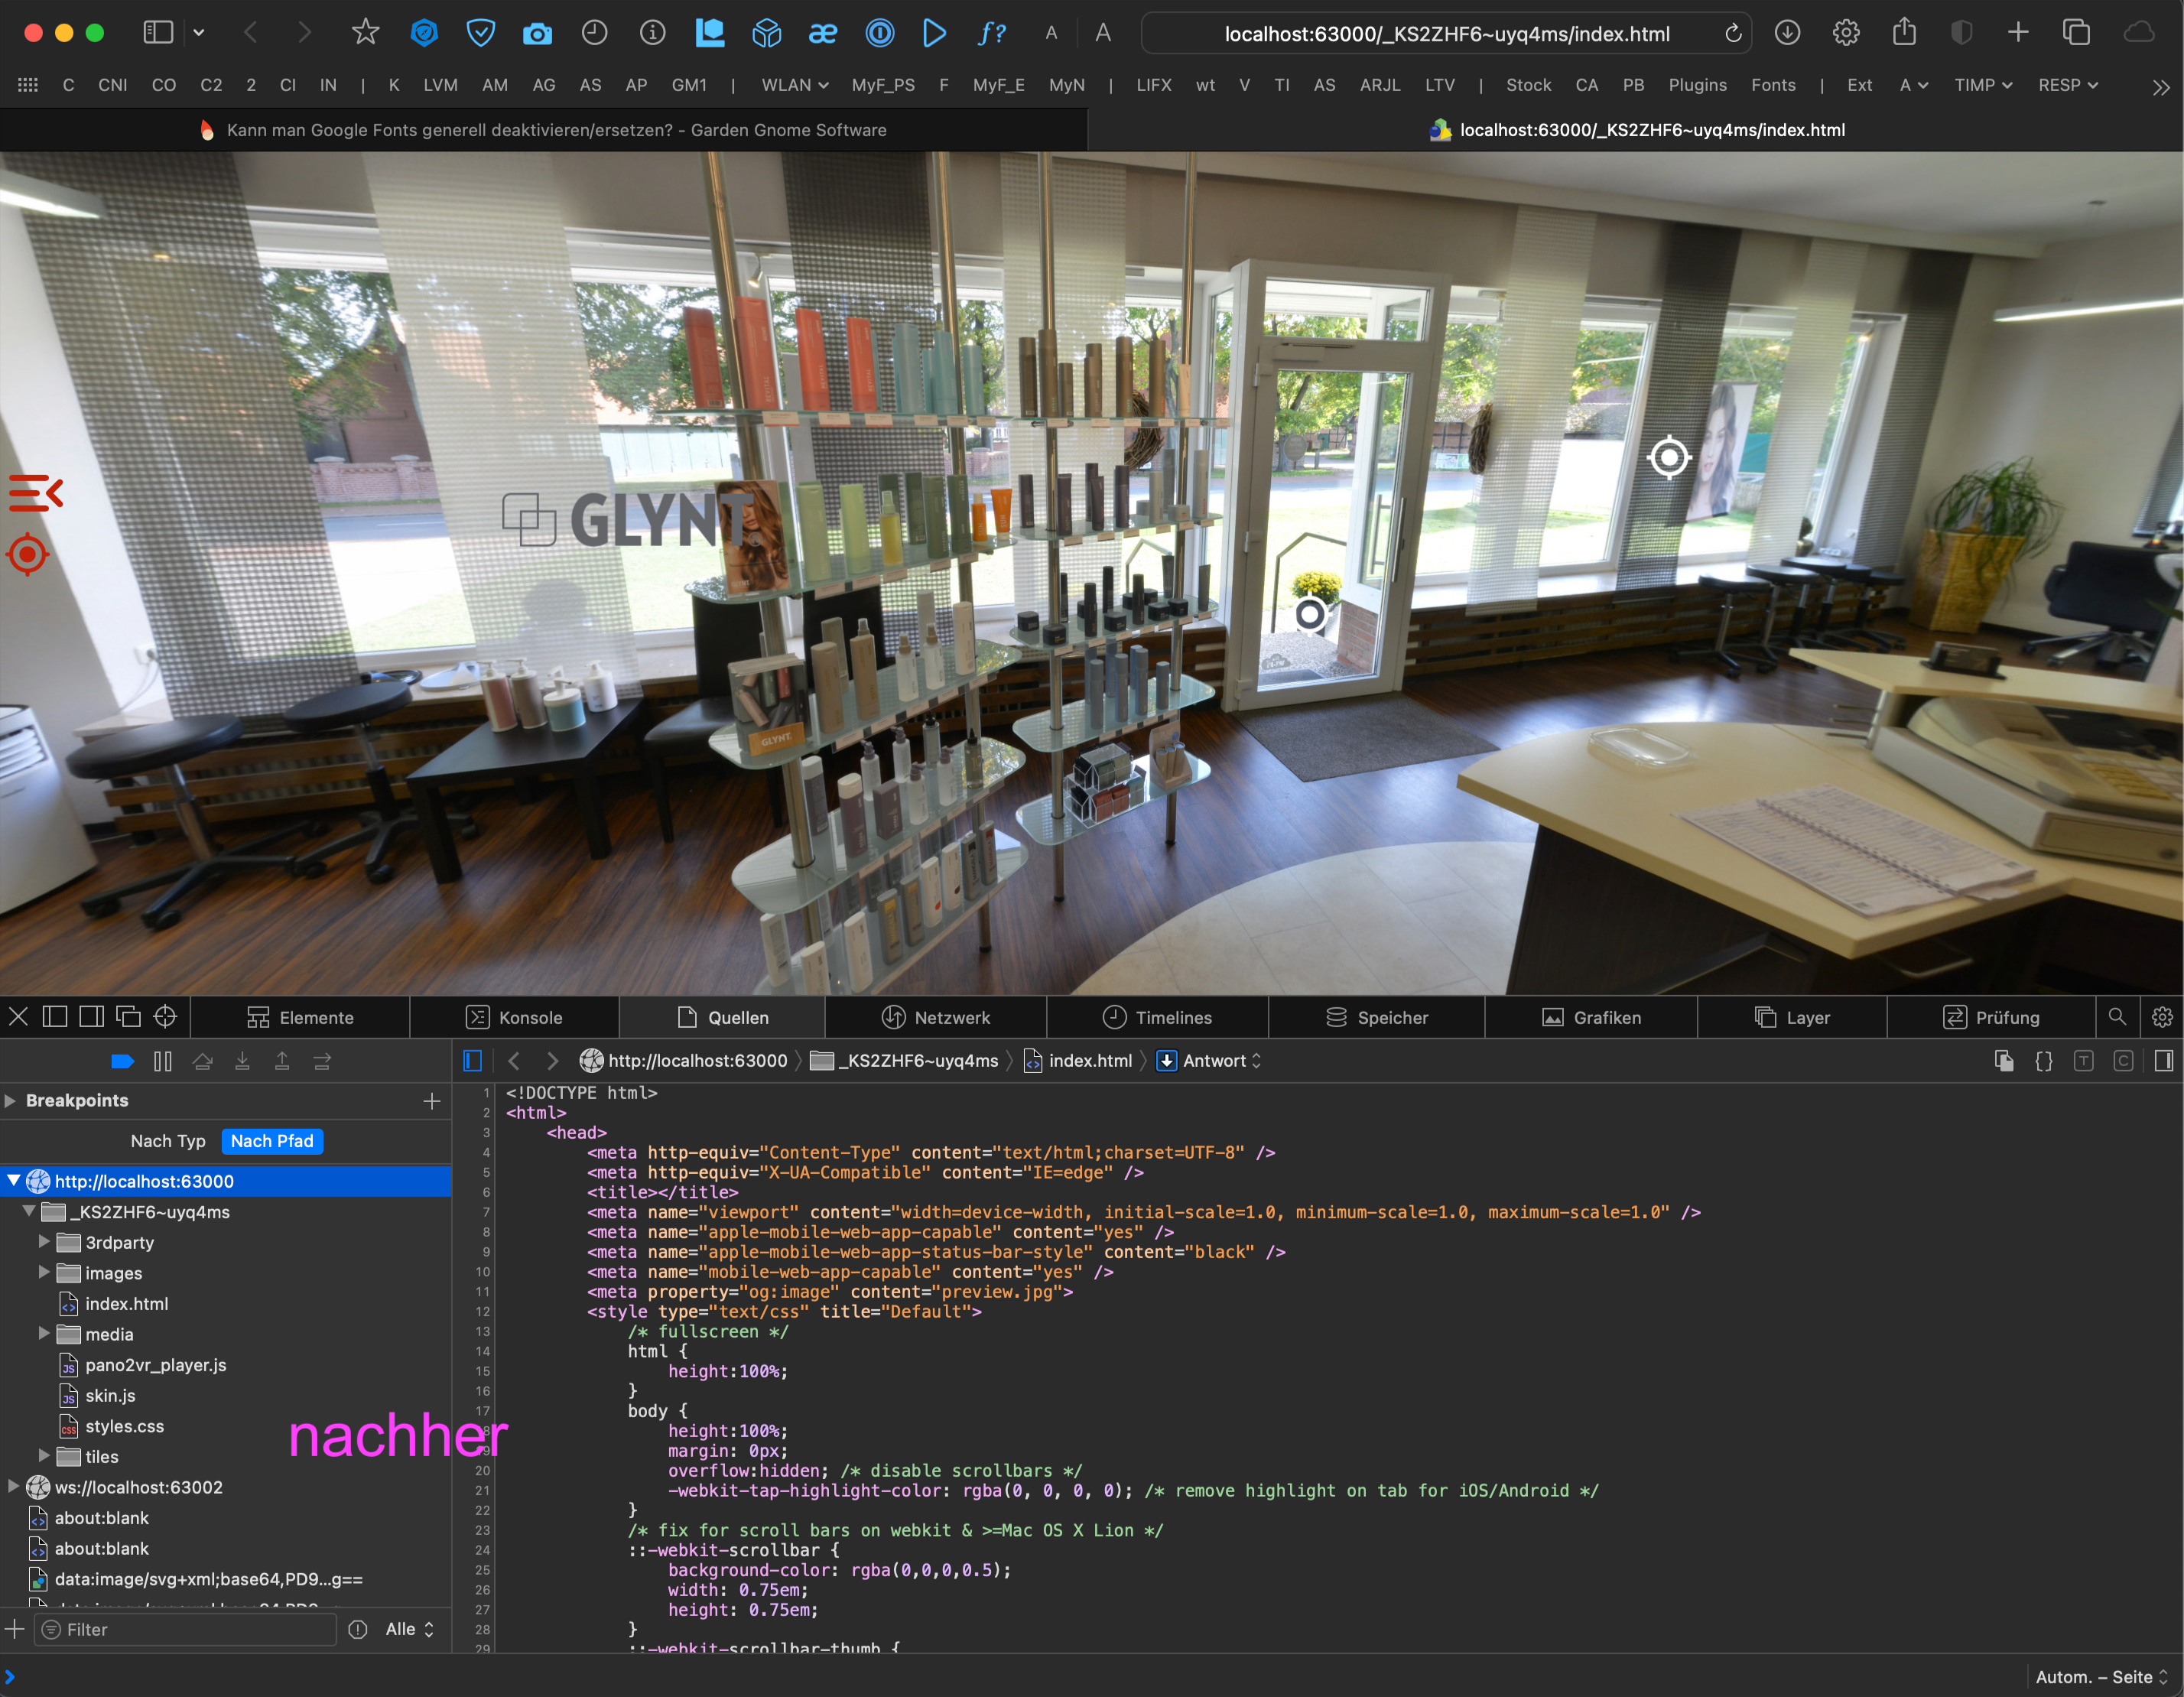The width and height of the screenshot is (2184, 1697).
Task: Open Autom. – Seite context dropdown
Action: [x=2102, y=1677]
